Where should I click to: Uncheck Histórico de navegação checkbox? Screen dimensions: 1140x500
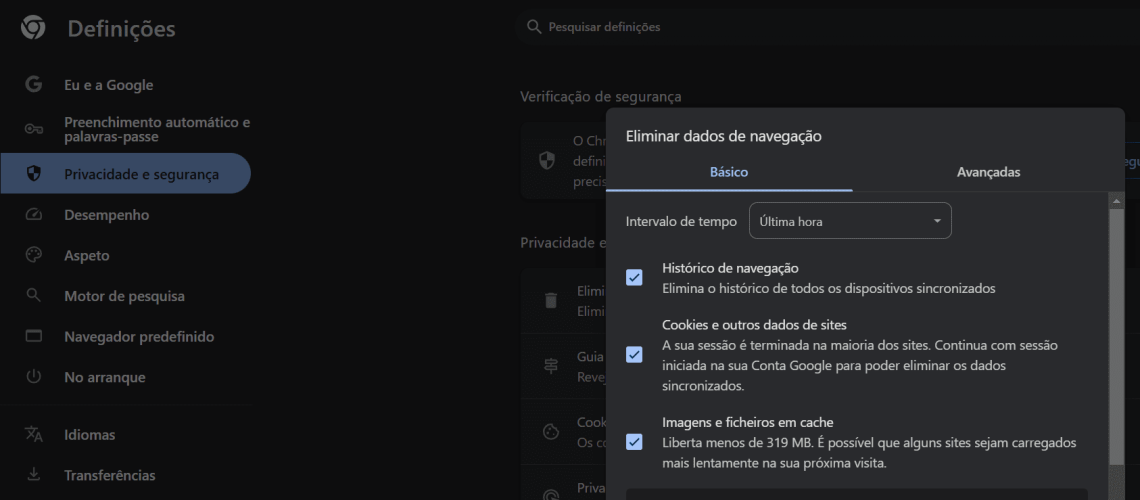coord(634,278)
